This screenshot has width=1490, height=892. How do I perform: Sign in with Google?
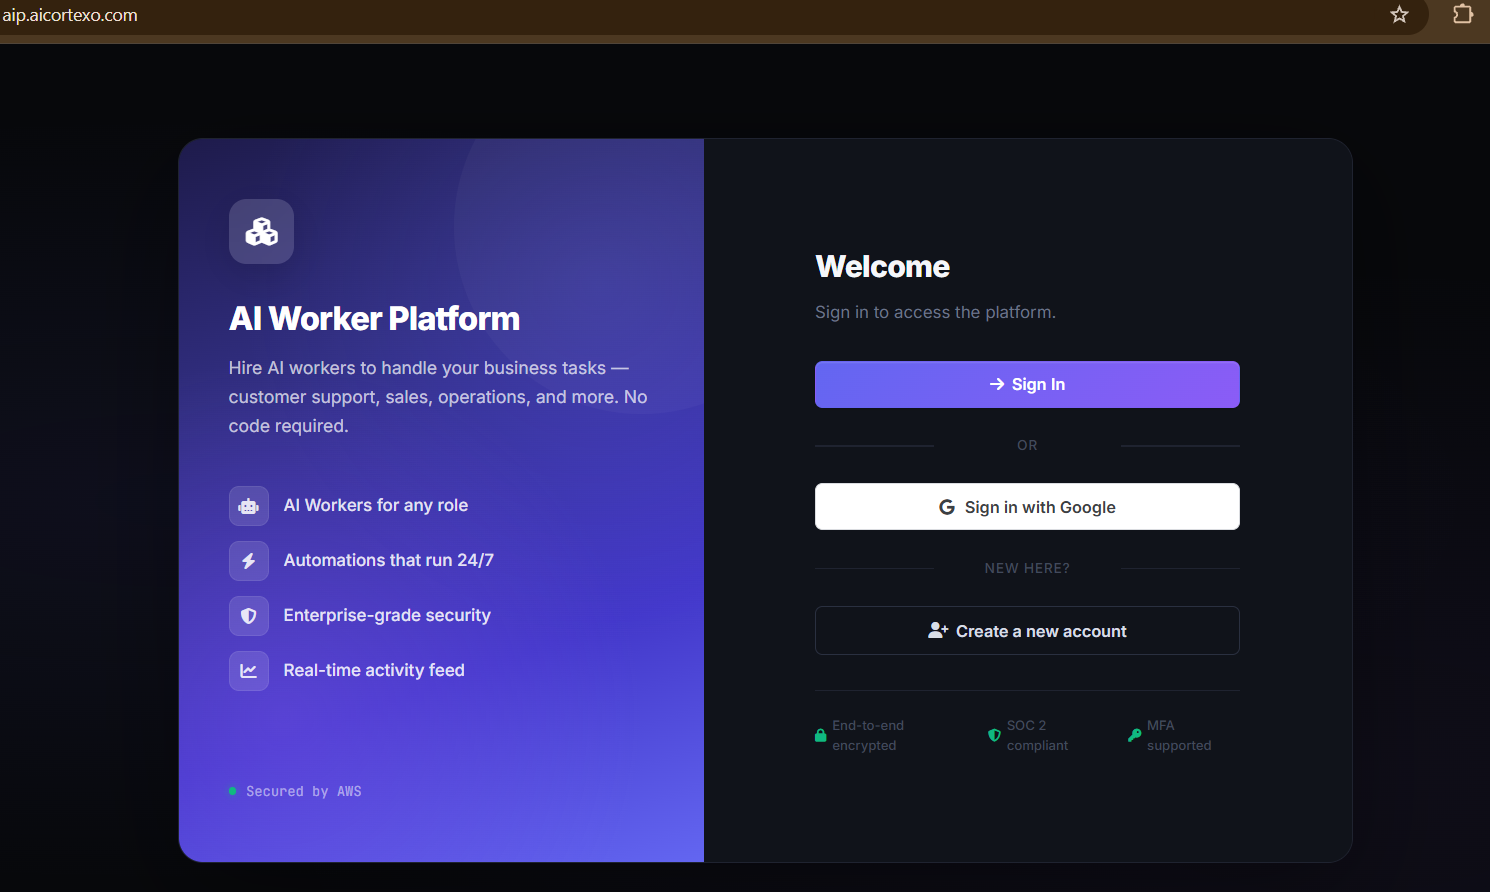tap(1027, 507)
